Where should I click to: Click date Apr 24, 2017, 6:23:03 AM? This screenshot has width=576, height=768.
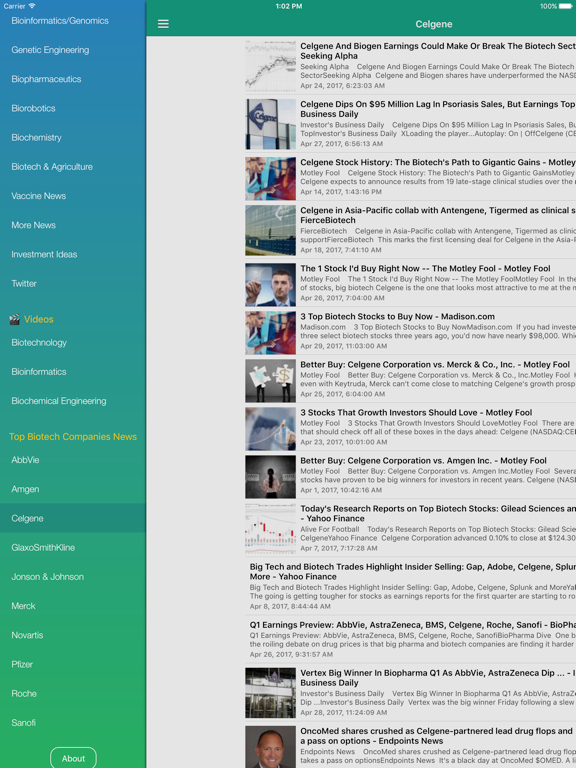(x=342, y=85)
